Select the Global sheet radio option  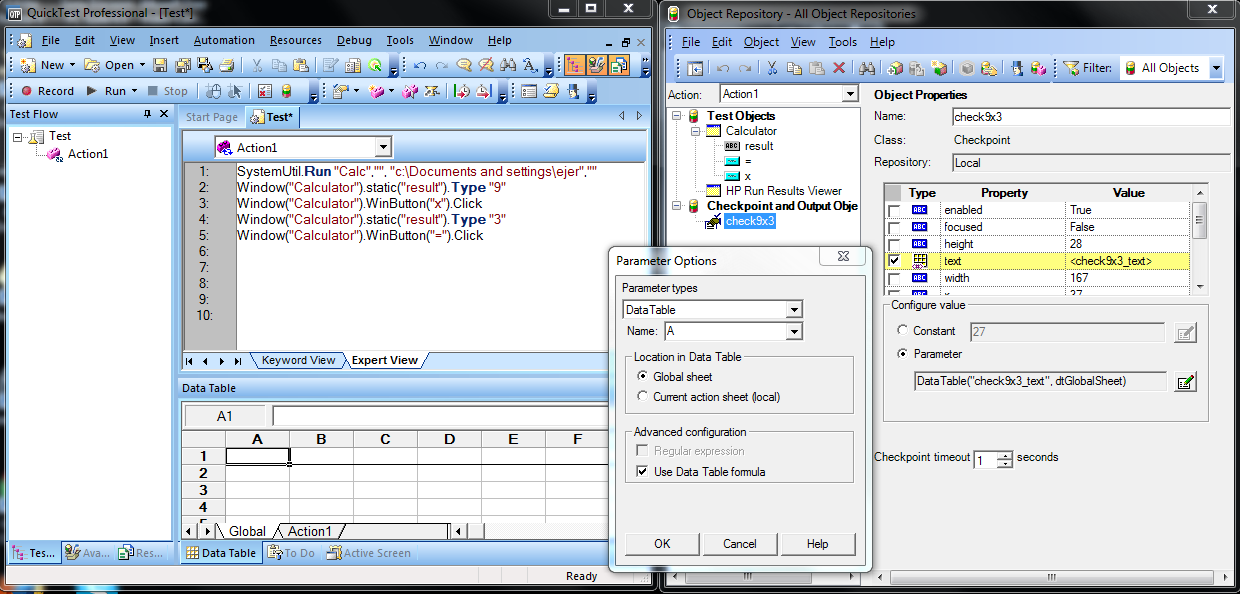point(643,377)
